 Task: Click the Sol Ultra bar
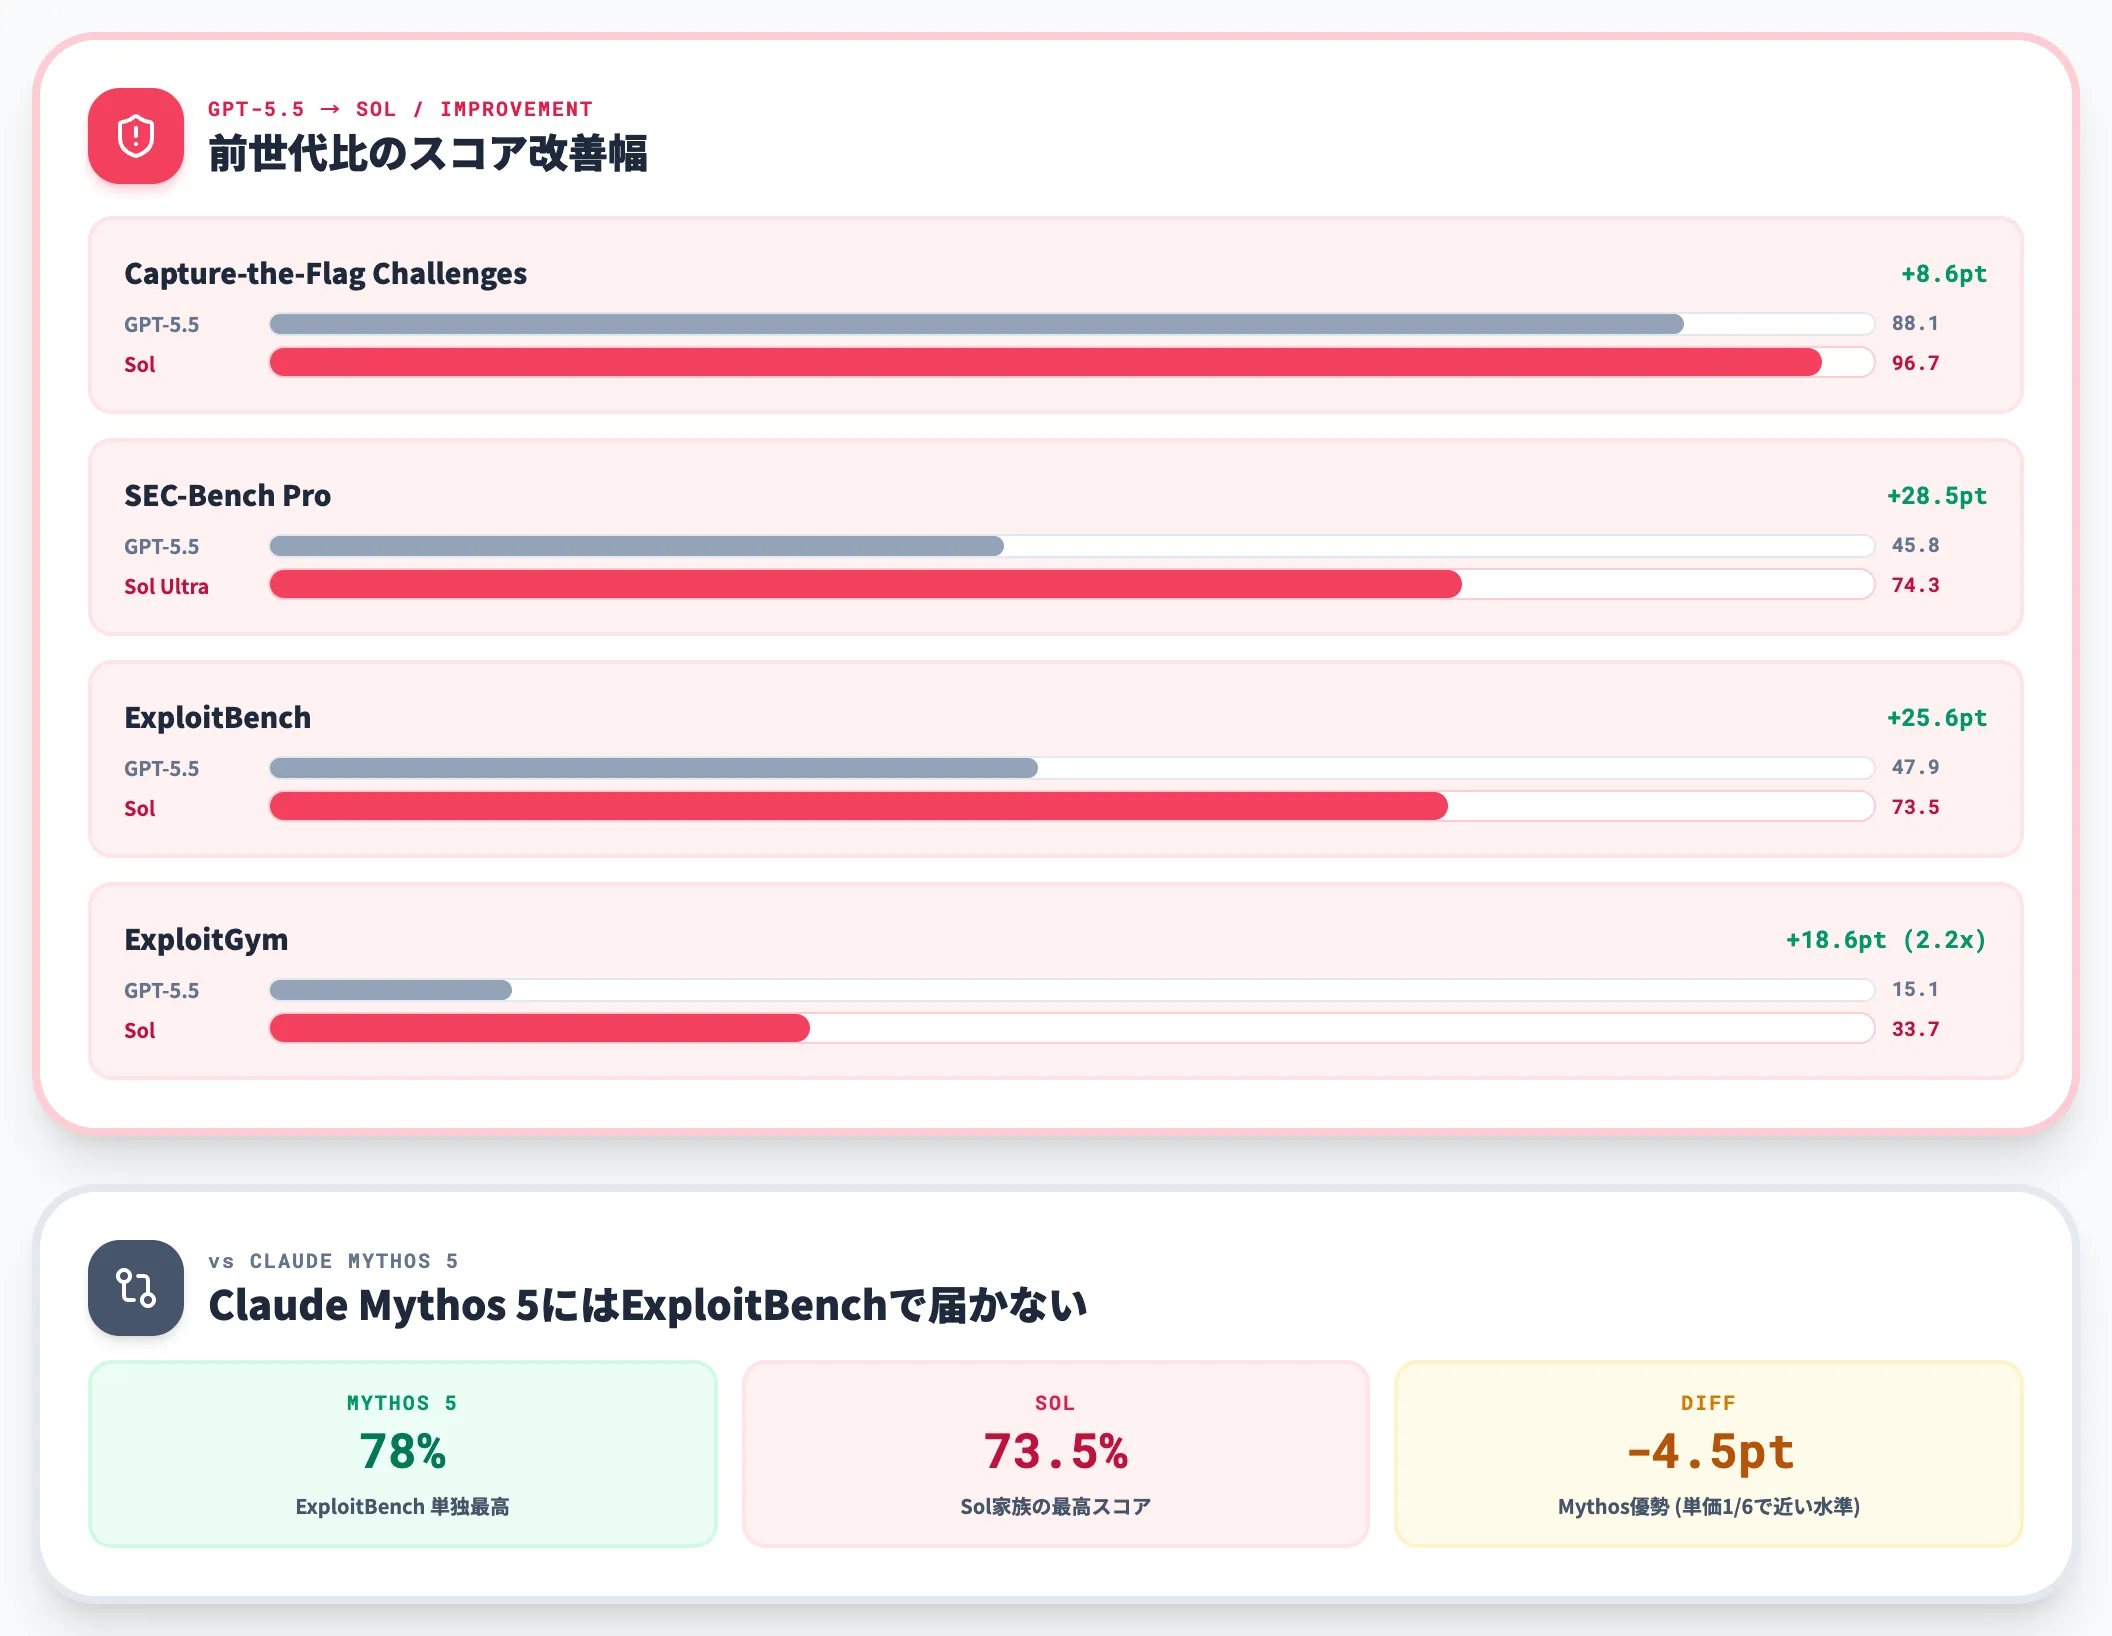[x=1072, y=584]
